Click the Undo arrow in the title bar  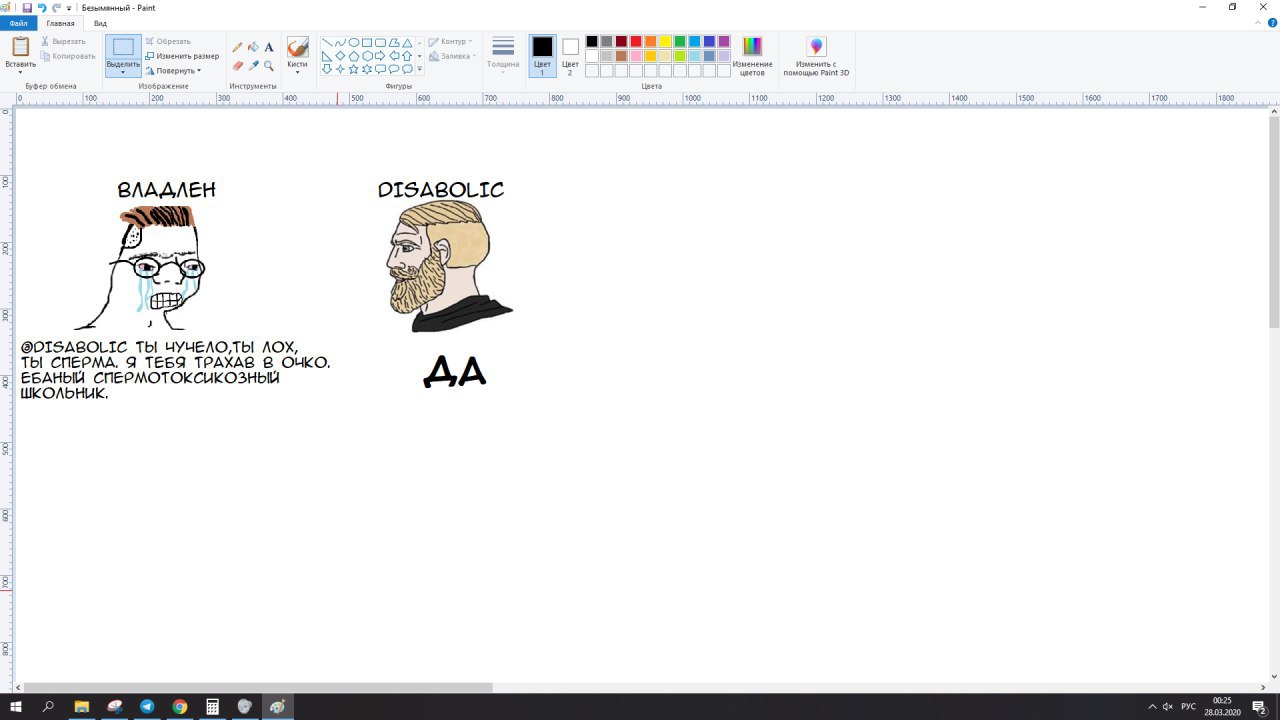[42, 7]
